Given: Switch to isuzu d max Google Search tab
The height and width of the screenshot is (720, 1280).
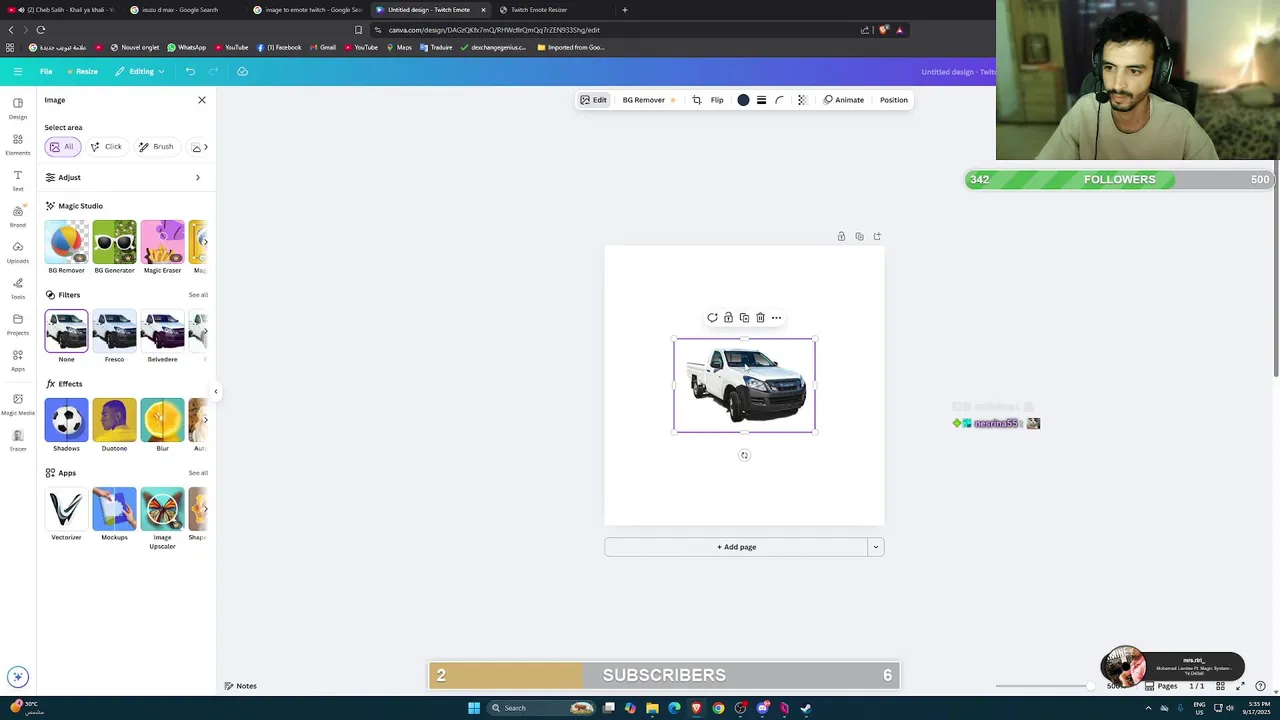Looking at the screenshot, I should [180, 10].
